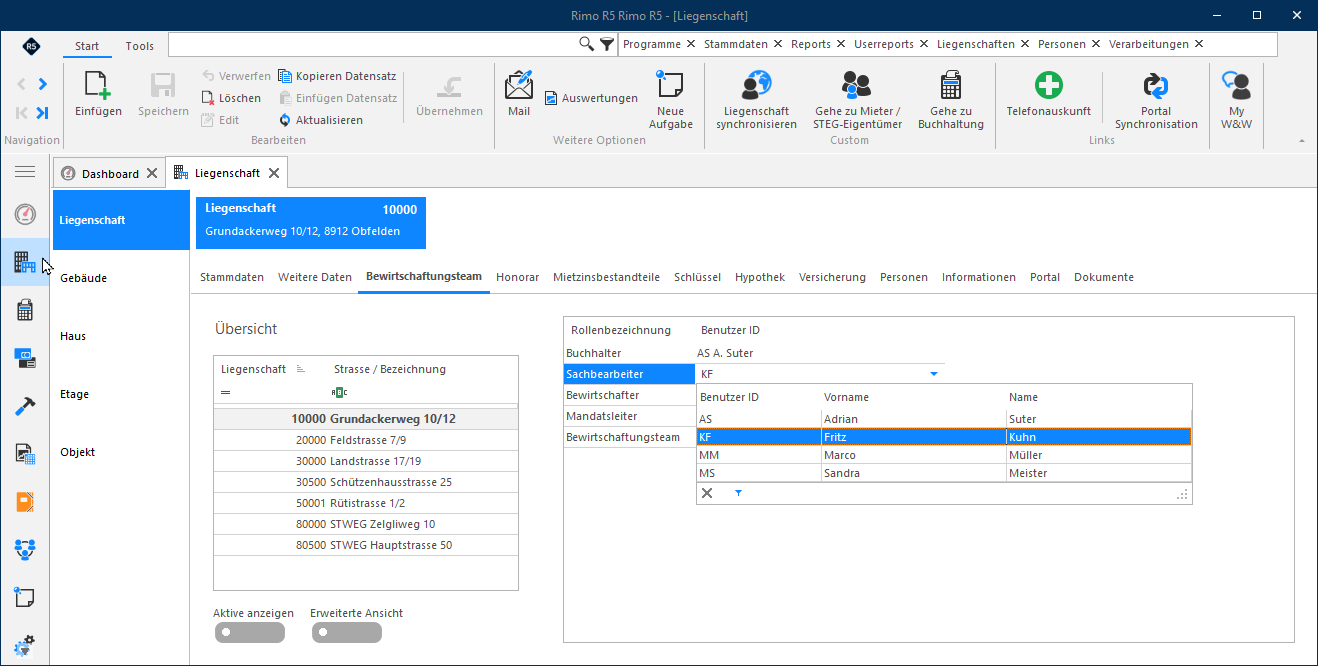
Task: Toggle Erweiterte Ansicht switch
Action: click(x=346, y=632)
